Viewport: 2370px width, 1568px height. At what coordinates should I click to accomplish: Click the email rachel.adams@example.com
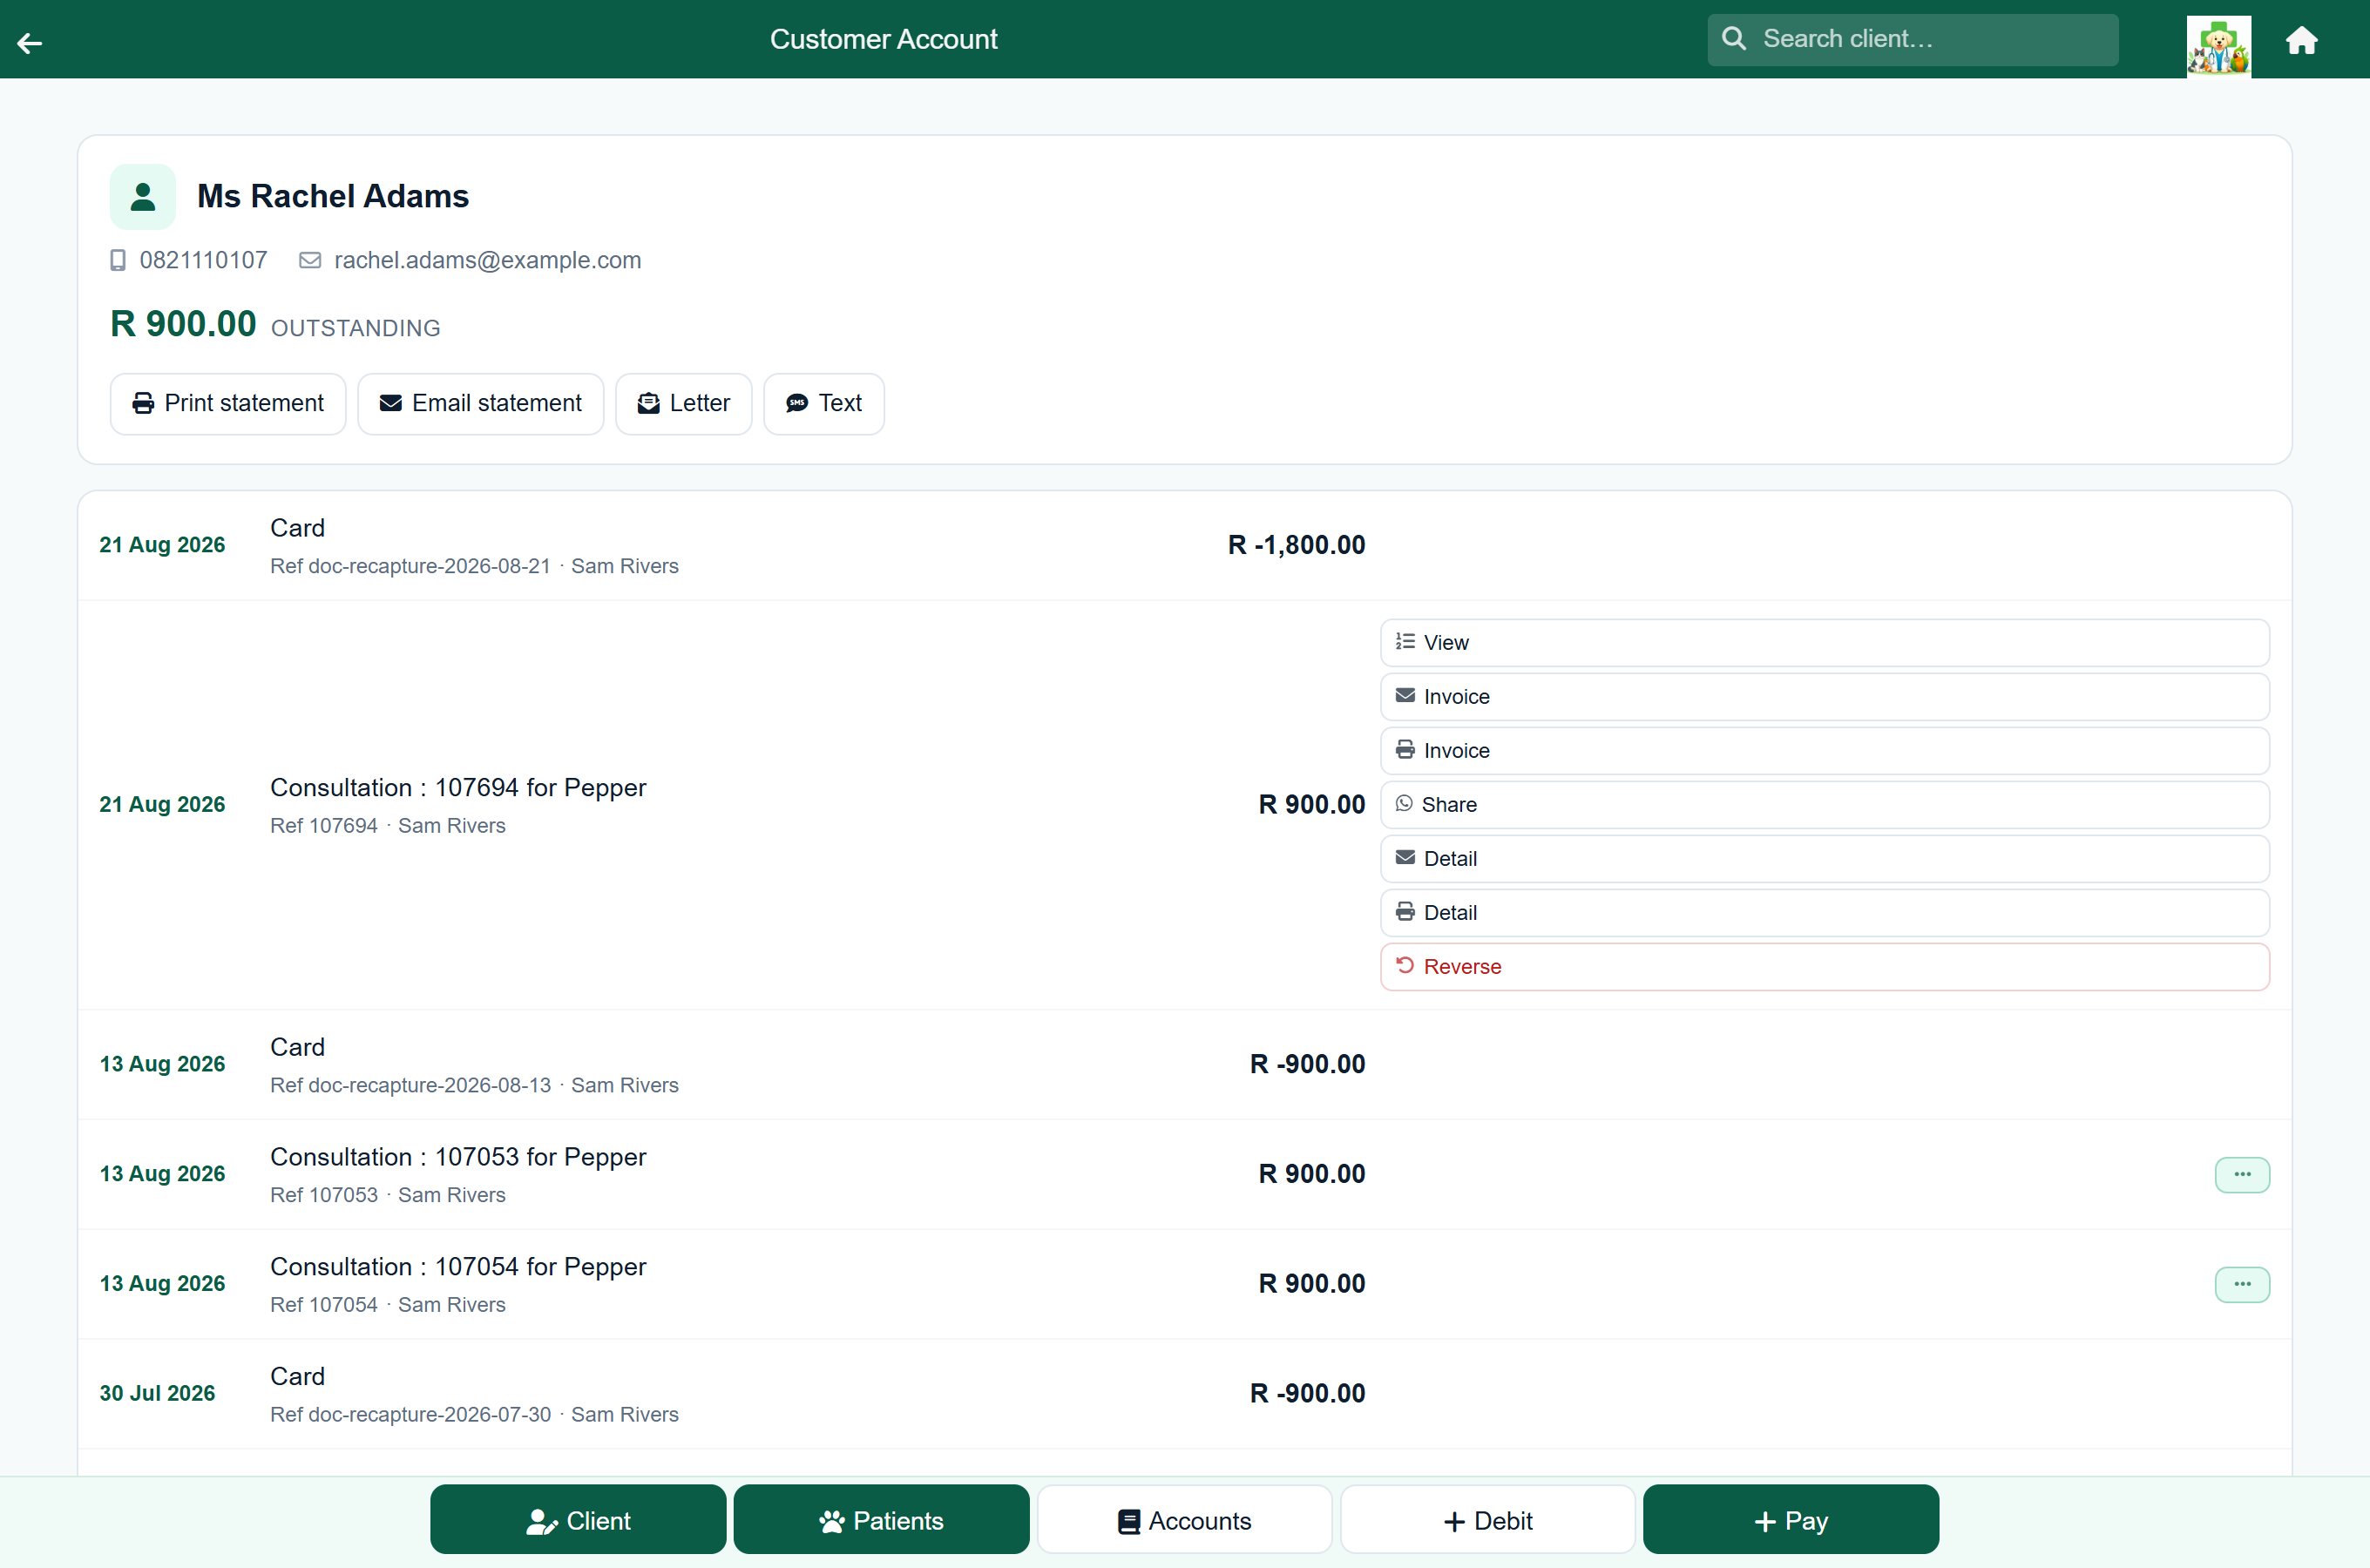click(488, 260)
